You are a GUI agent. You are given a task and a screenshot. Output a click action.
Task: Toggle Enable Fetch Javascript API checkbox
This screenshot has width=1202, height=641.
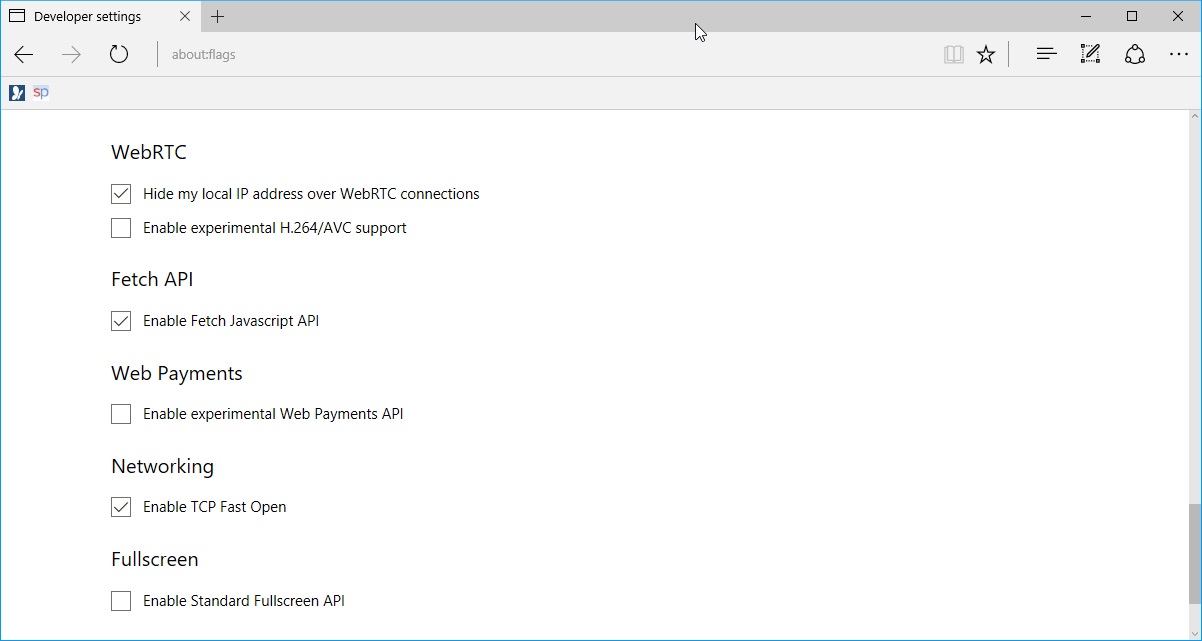pos(121,321)
